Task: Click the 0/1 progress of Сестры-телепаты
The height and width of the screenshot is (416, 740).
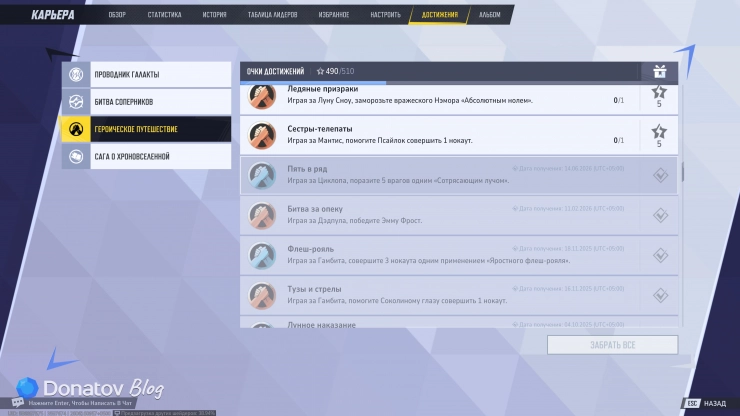Action: click(x=619, y=140)
